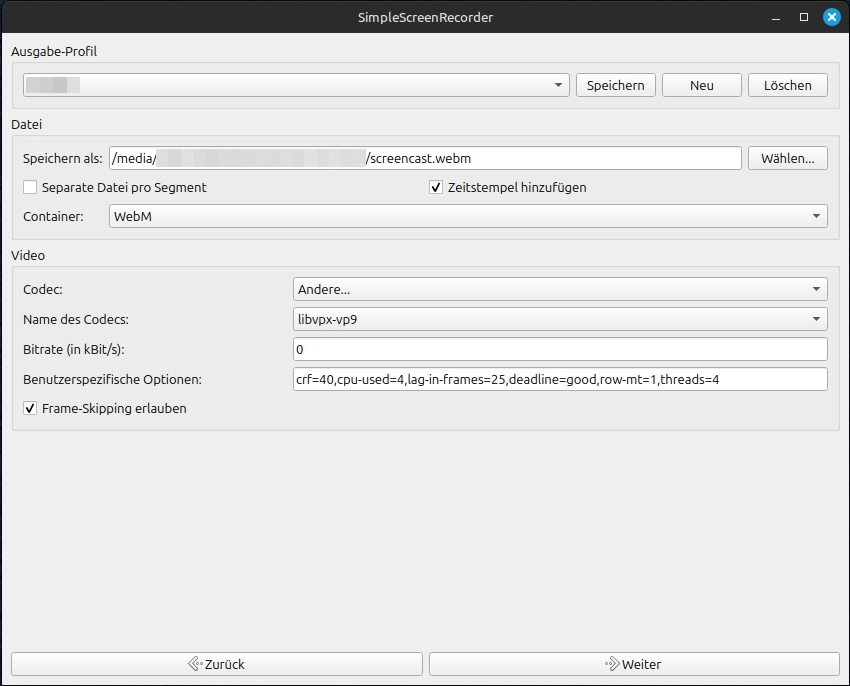
Task: Click the Benutzerspezifische Optionen input field
Action: coord(560,379)
